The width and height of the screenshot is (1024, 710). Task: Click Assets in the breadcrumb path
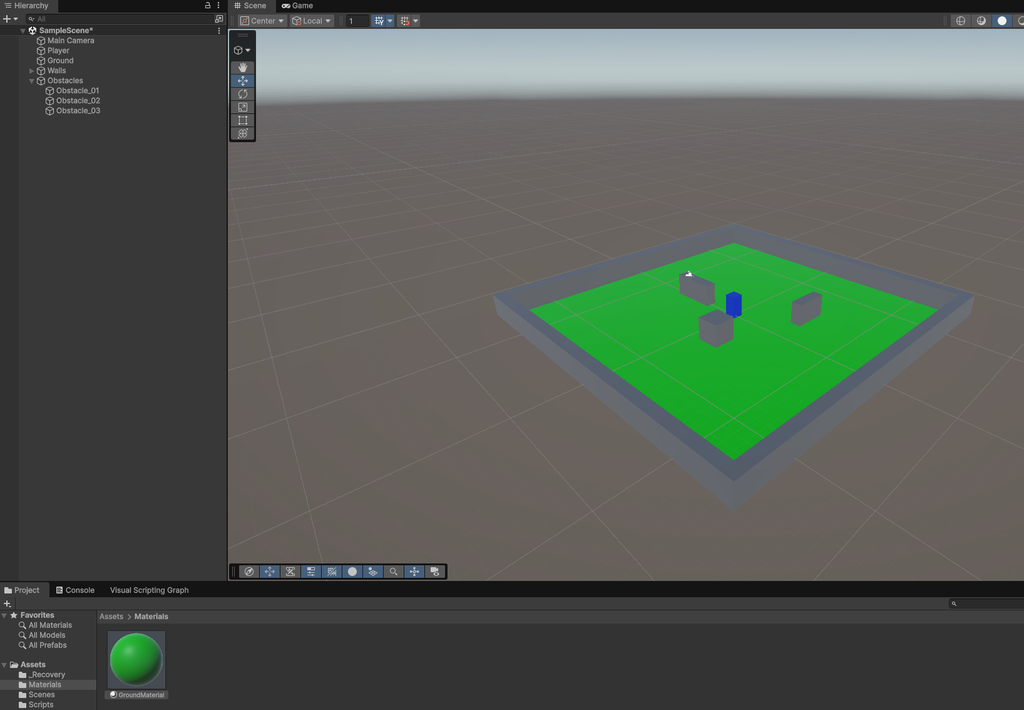tap(111, 617)
